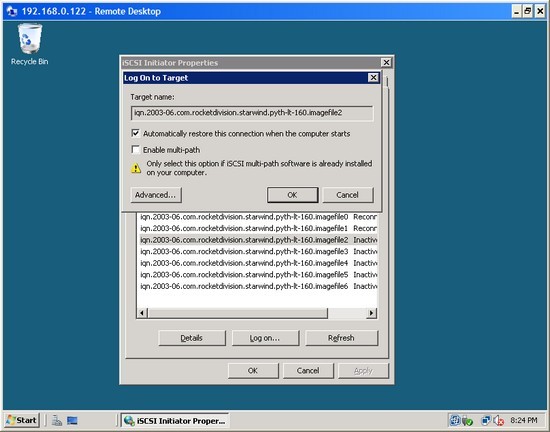Confirm Log On to Target with OK

(x=293, y=195)
